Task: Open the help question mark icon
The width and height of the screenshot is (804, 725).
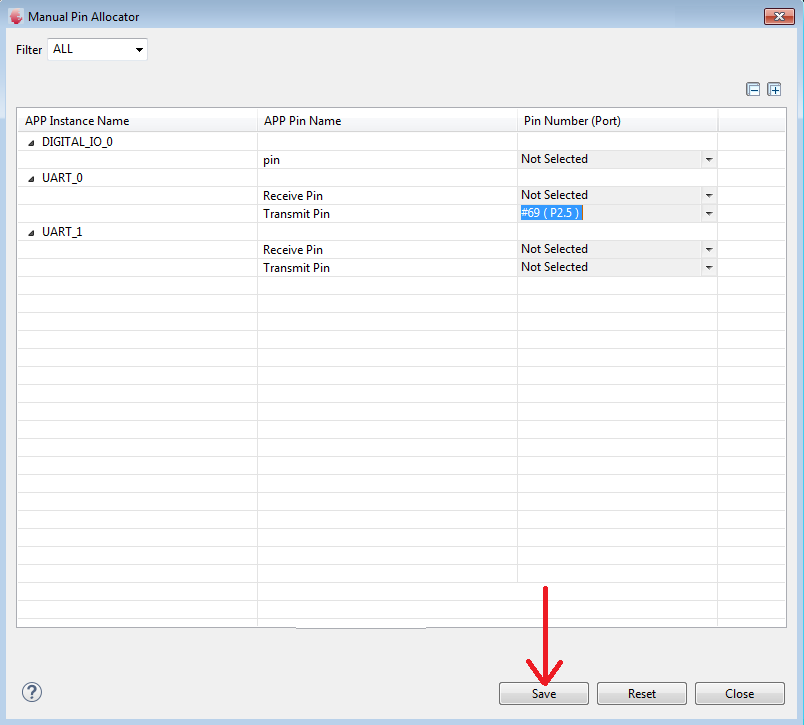Action: [x=32, y=693]
